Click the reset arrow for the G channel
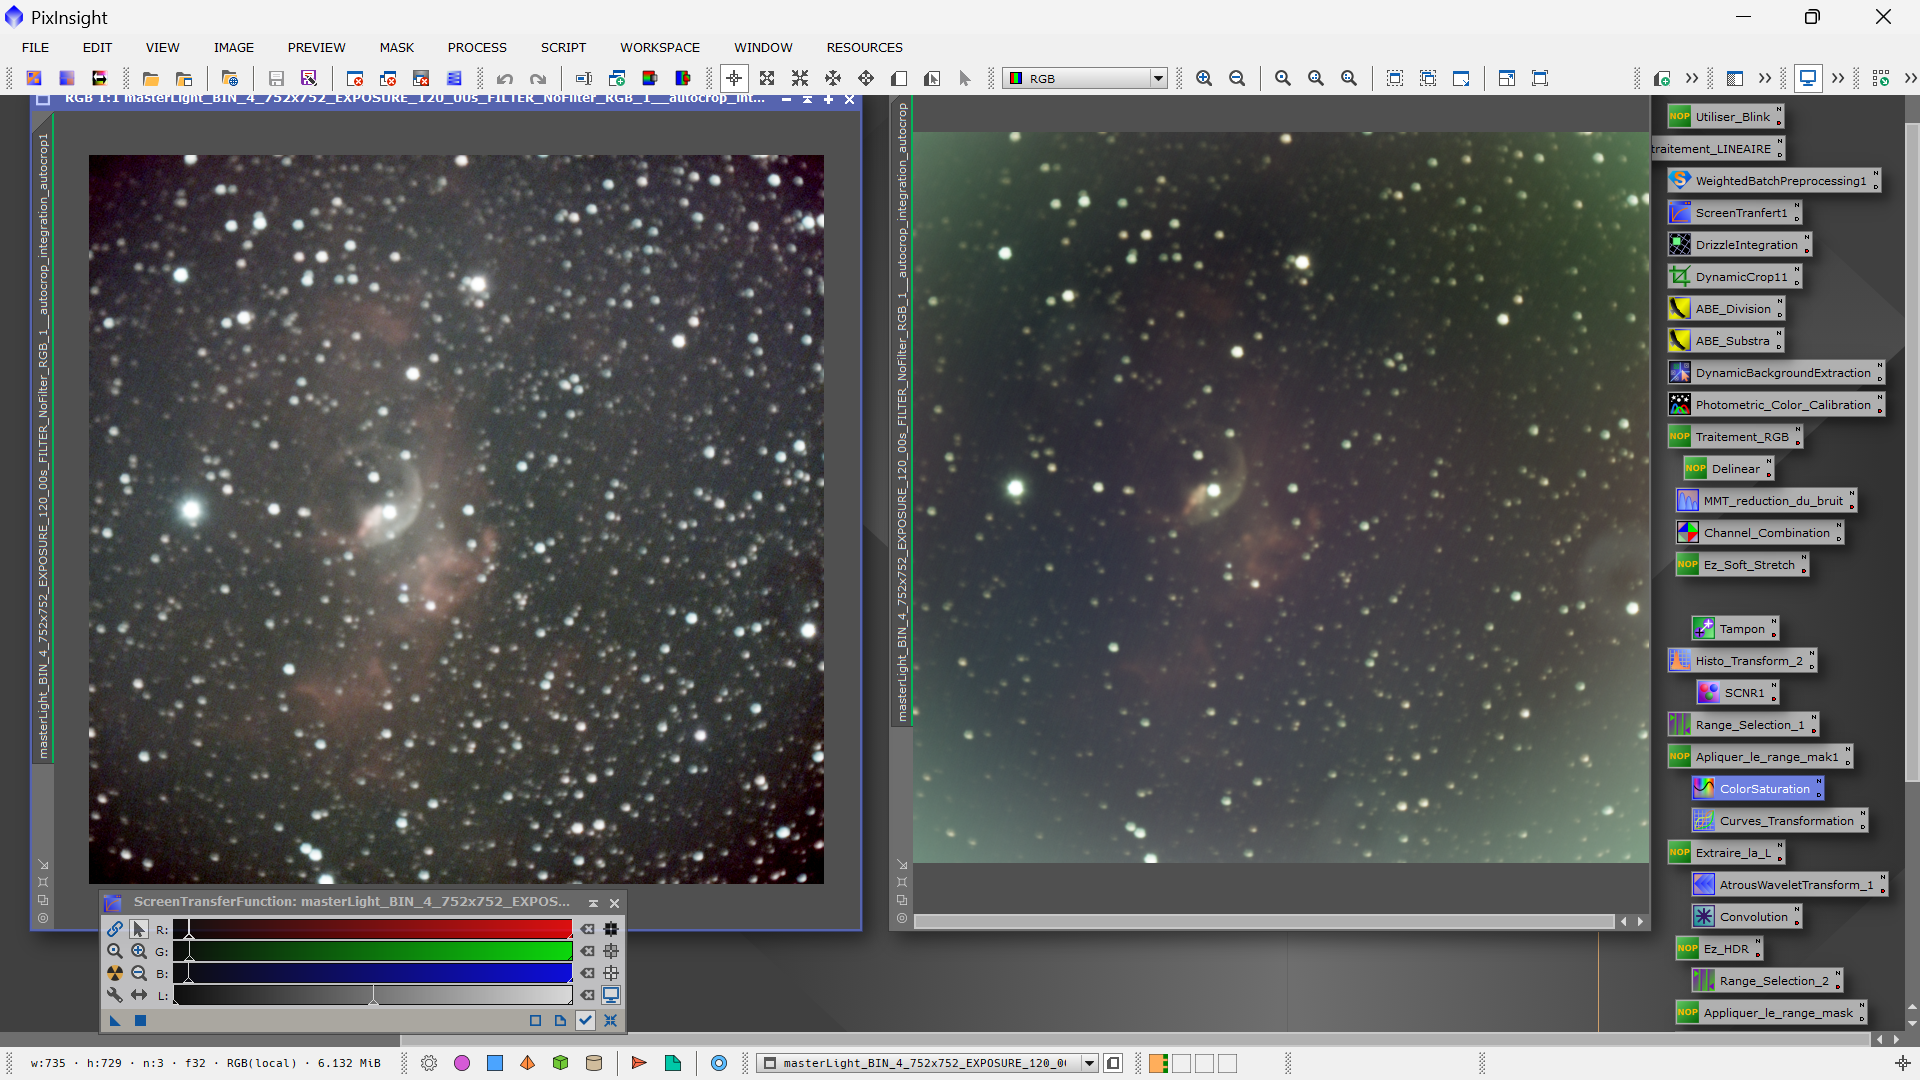Screen dimensions: 1920x1080 588,951
